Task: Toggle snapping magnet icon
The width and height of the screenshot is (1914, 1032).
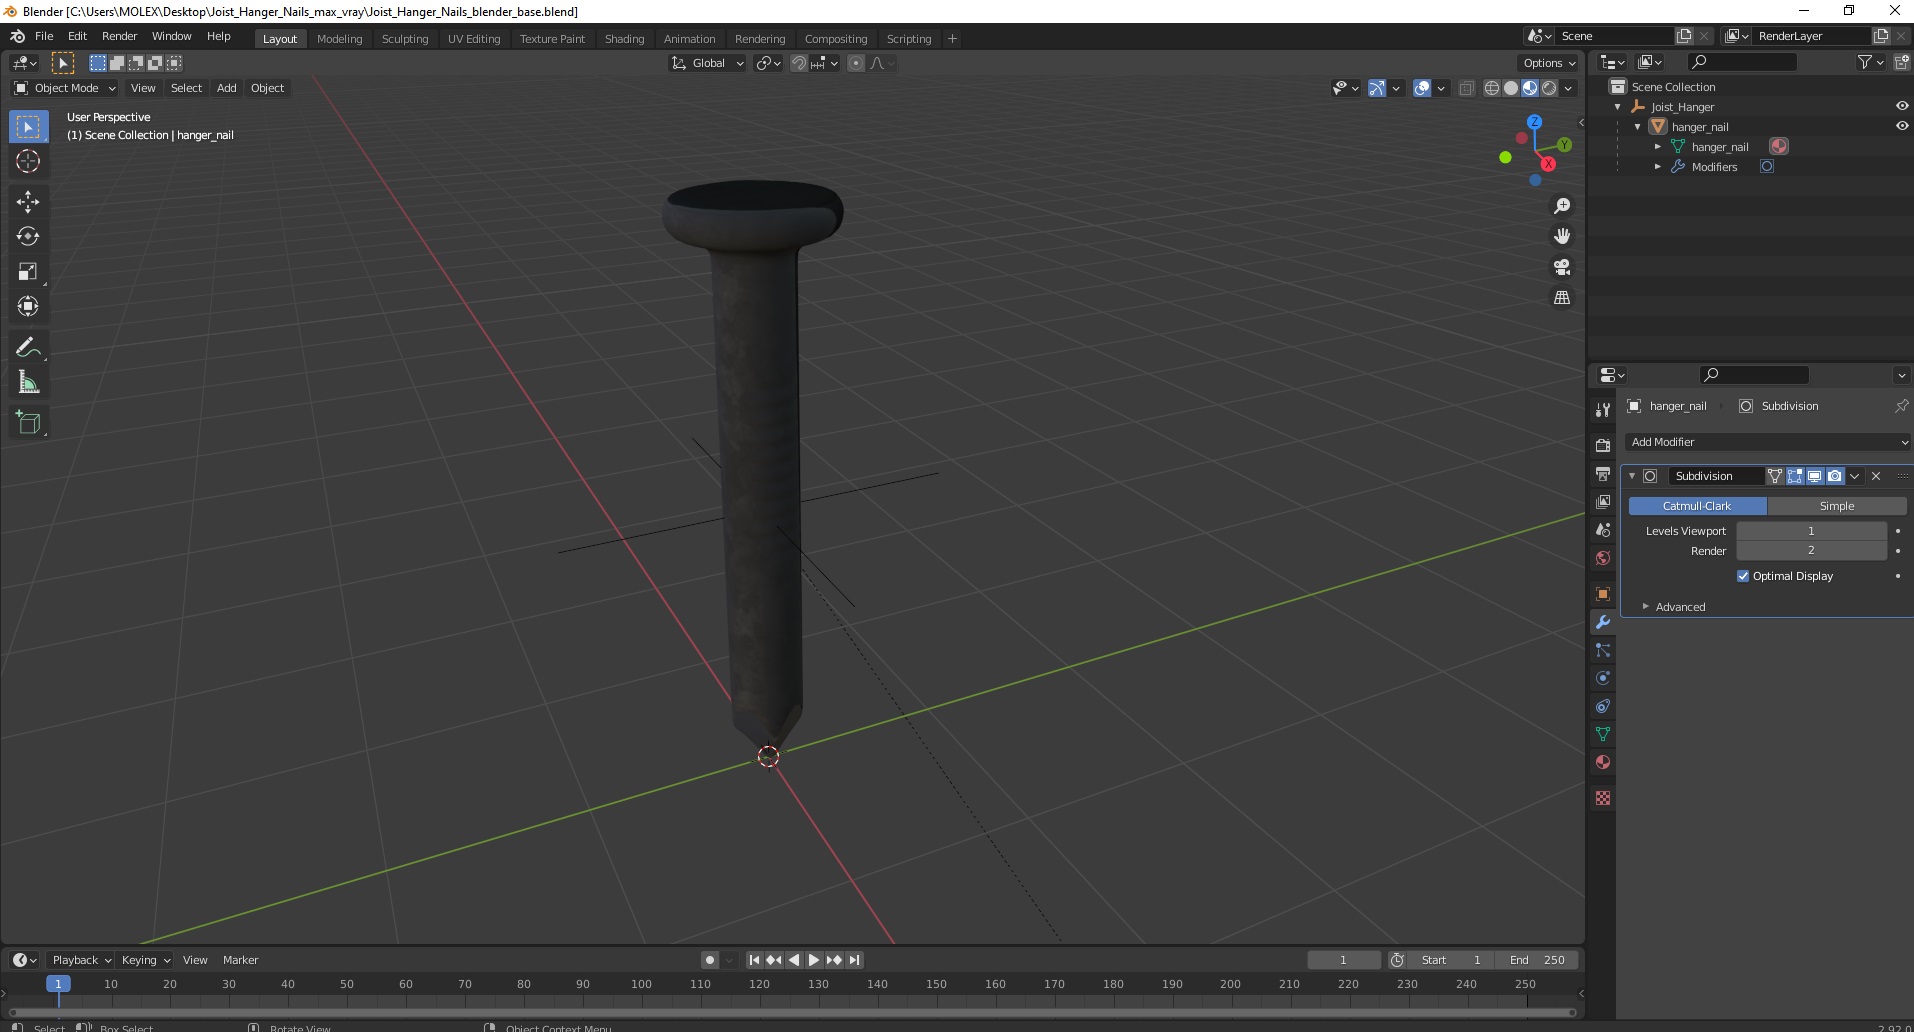Action: point(798,63)
